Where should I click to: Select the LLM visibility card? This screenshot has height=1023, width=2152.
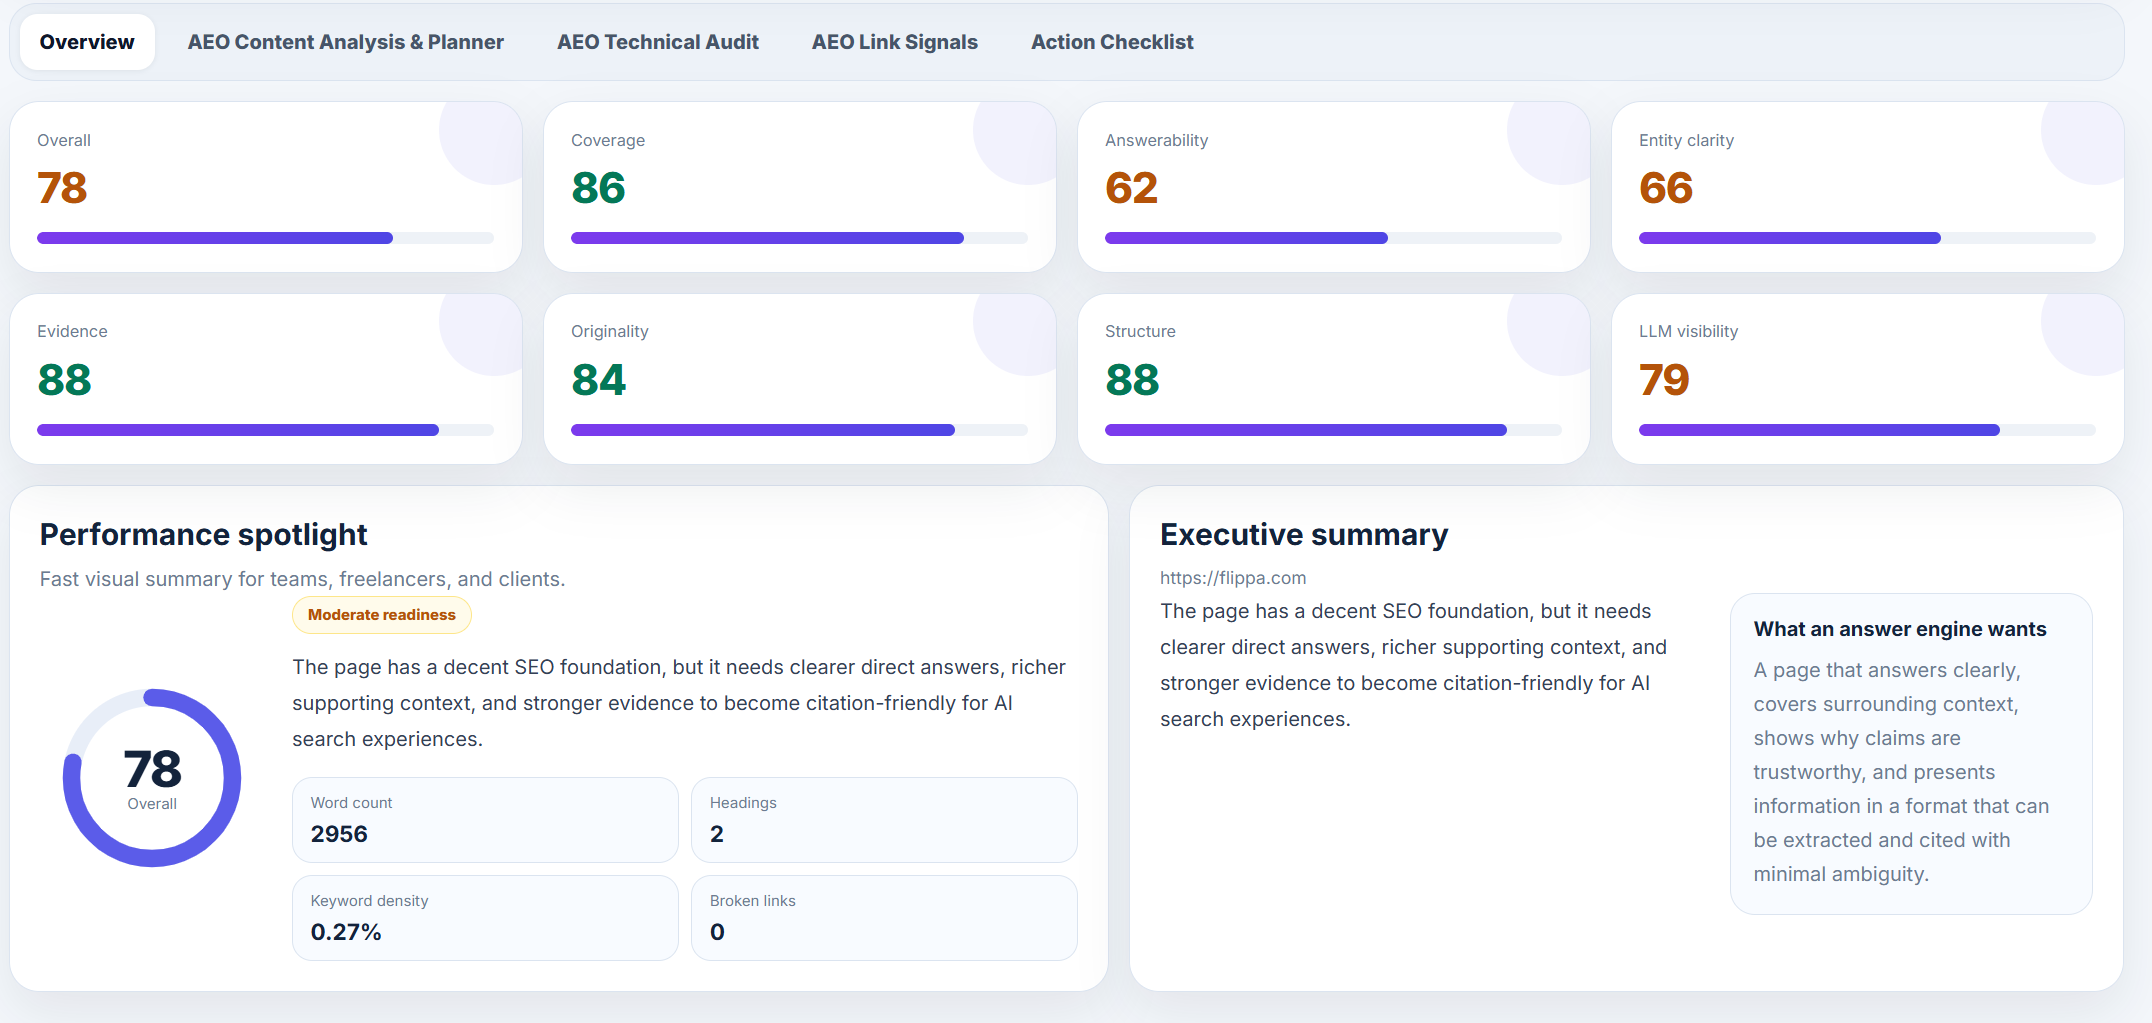point(1868,379)
